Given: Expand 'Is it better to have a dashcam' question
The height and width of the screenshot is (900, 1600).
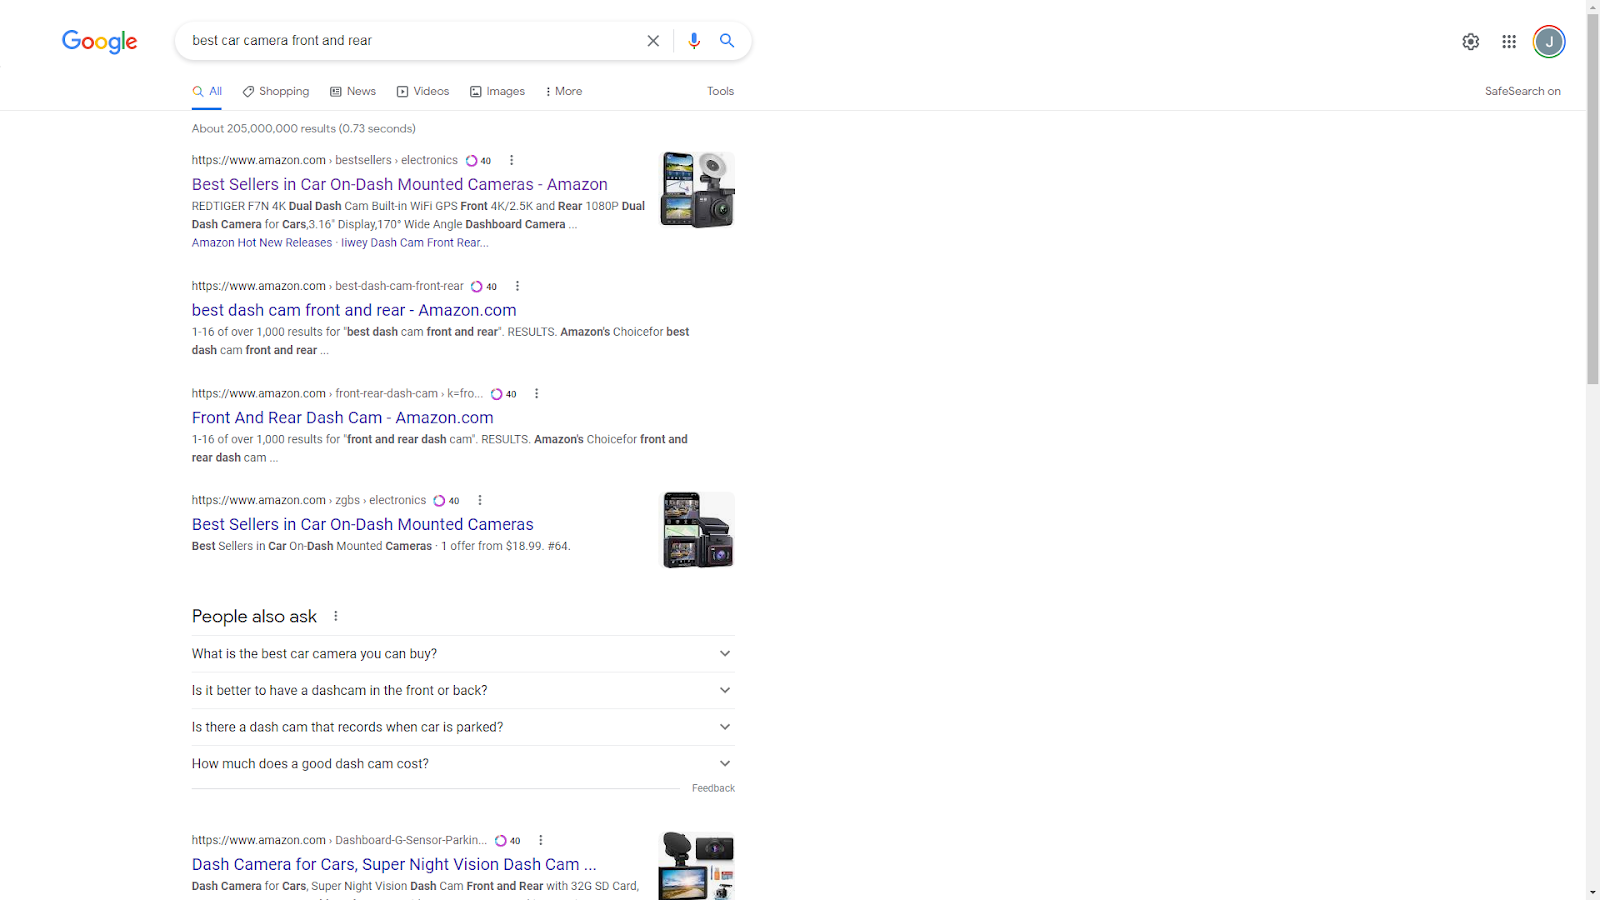Looking at the screenshot, I should click(463, 691).
